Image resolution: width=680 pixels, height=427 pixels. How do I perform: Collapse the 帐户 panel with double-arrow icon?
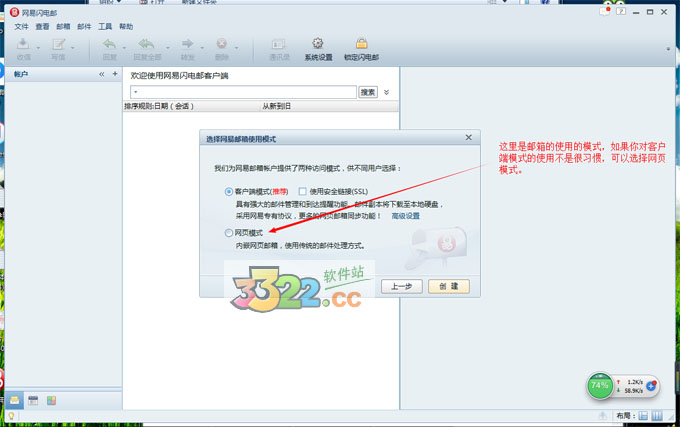pos(101,74)
